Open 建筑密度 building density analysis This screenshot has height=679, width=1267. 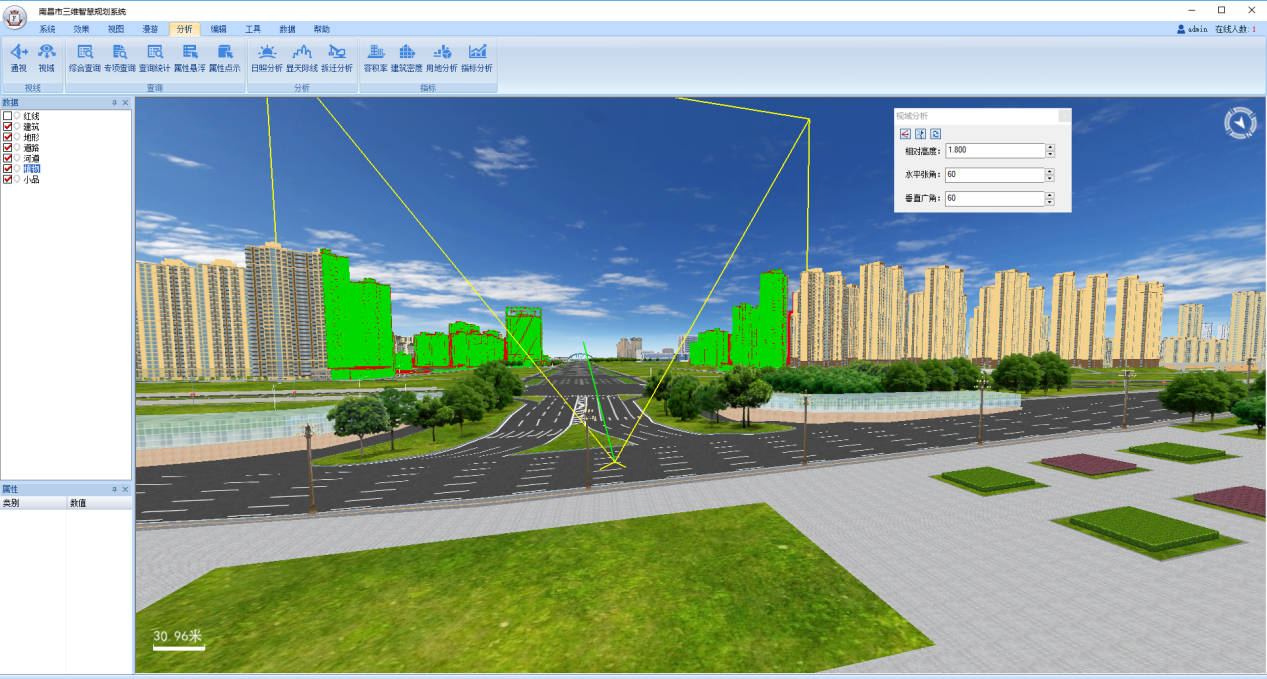407,57
